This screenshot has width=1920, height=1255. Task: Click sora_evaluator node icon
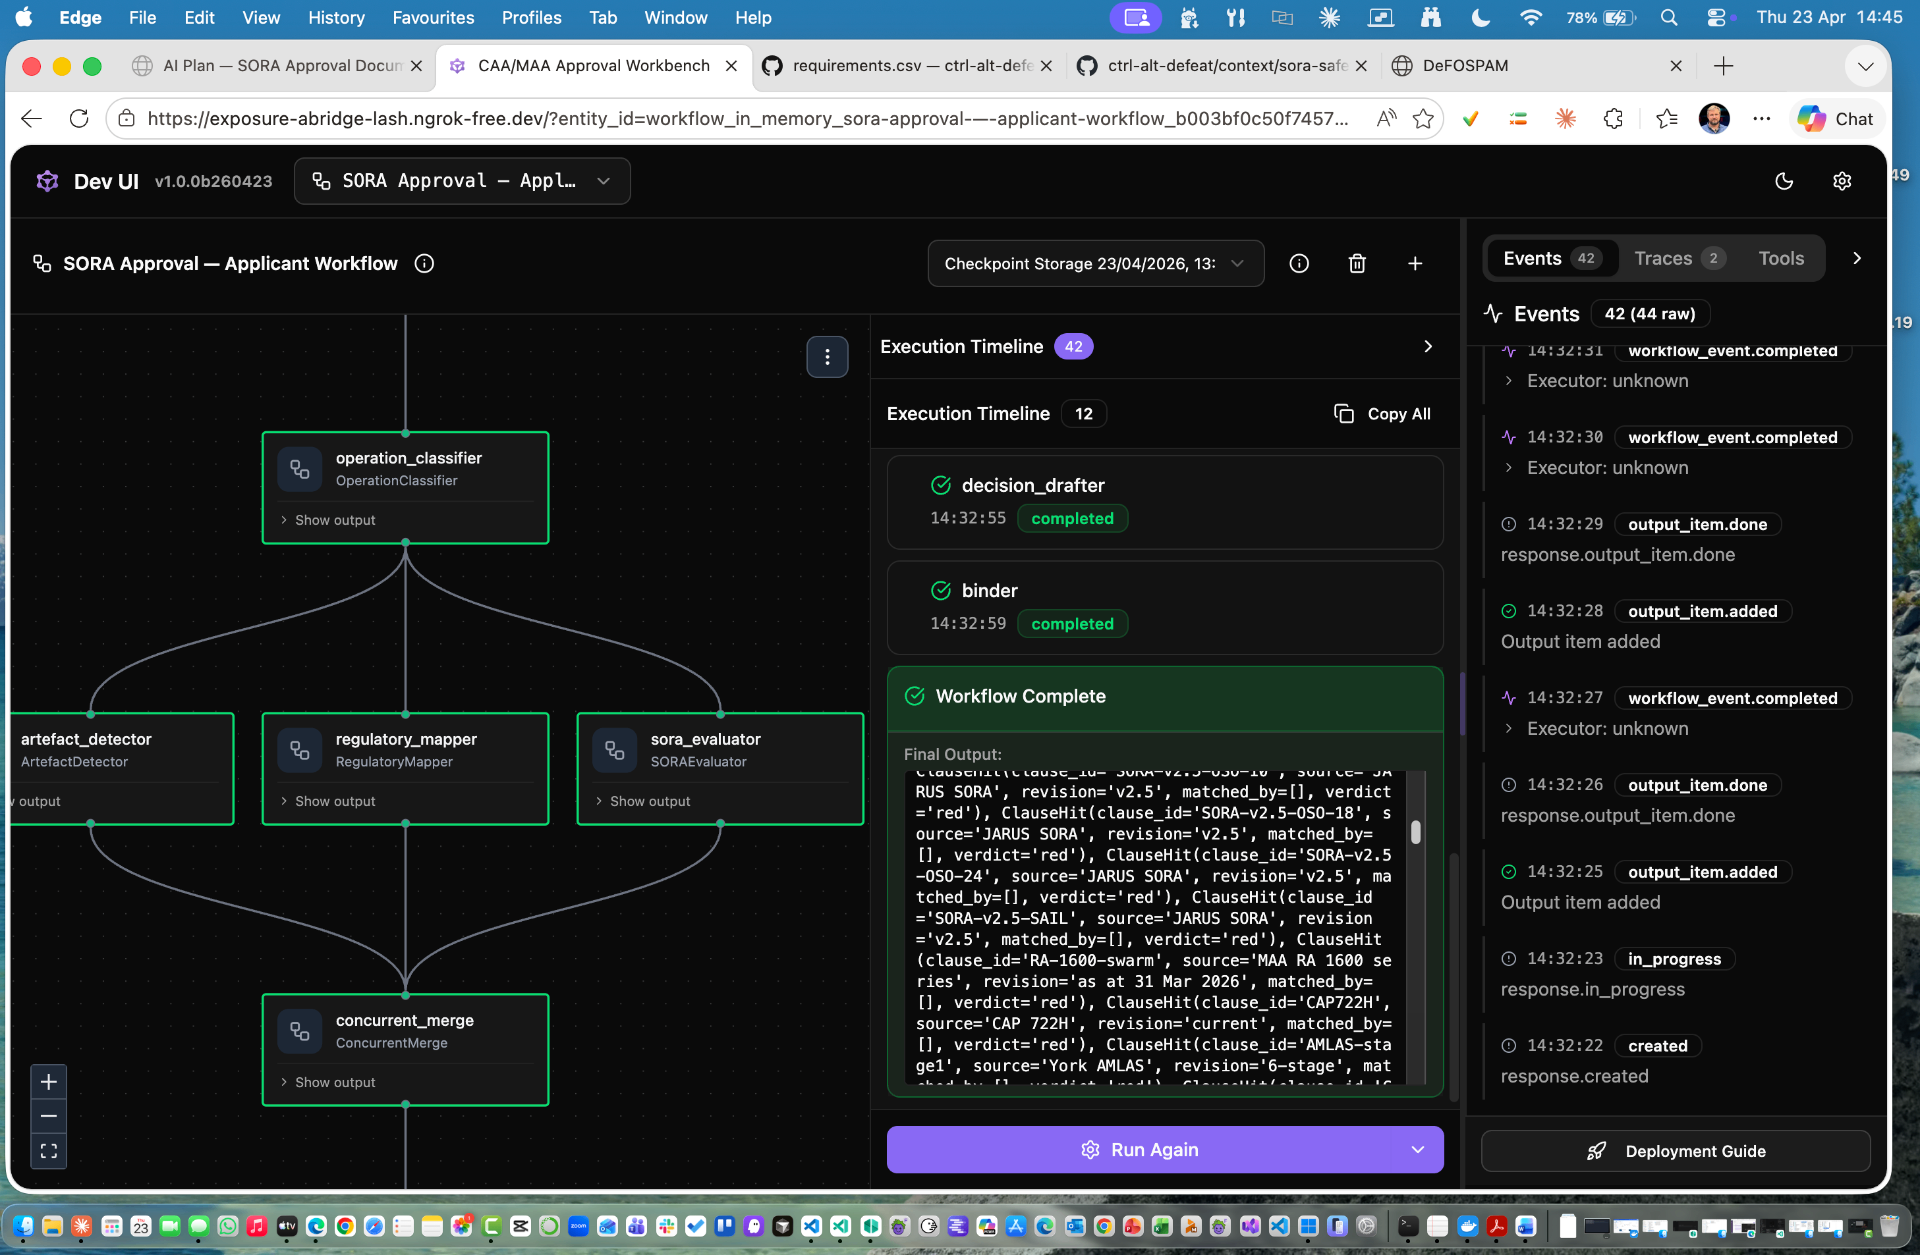point(615,750)
